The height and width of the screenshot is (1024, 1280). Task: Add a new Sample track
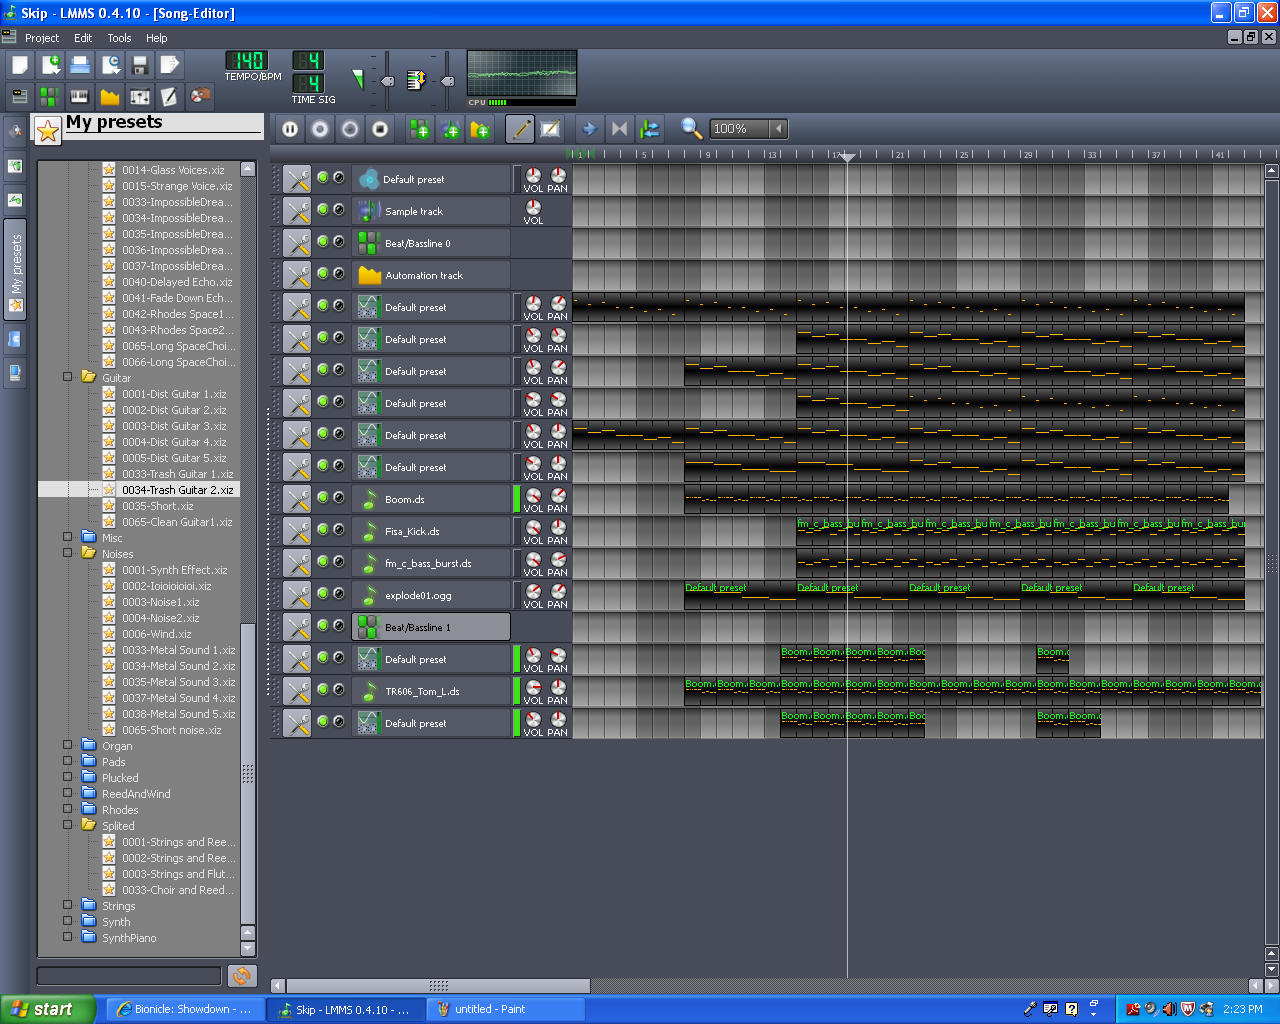[449, 128]
